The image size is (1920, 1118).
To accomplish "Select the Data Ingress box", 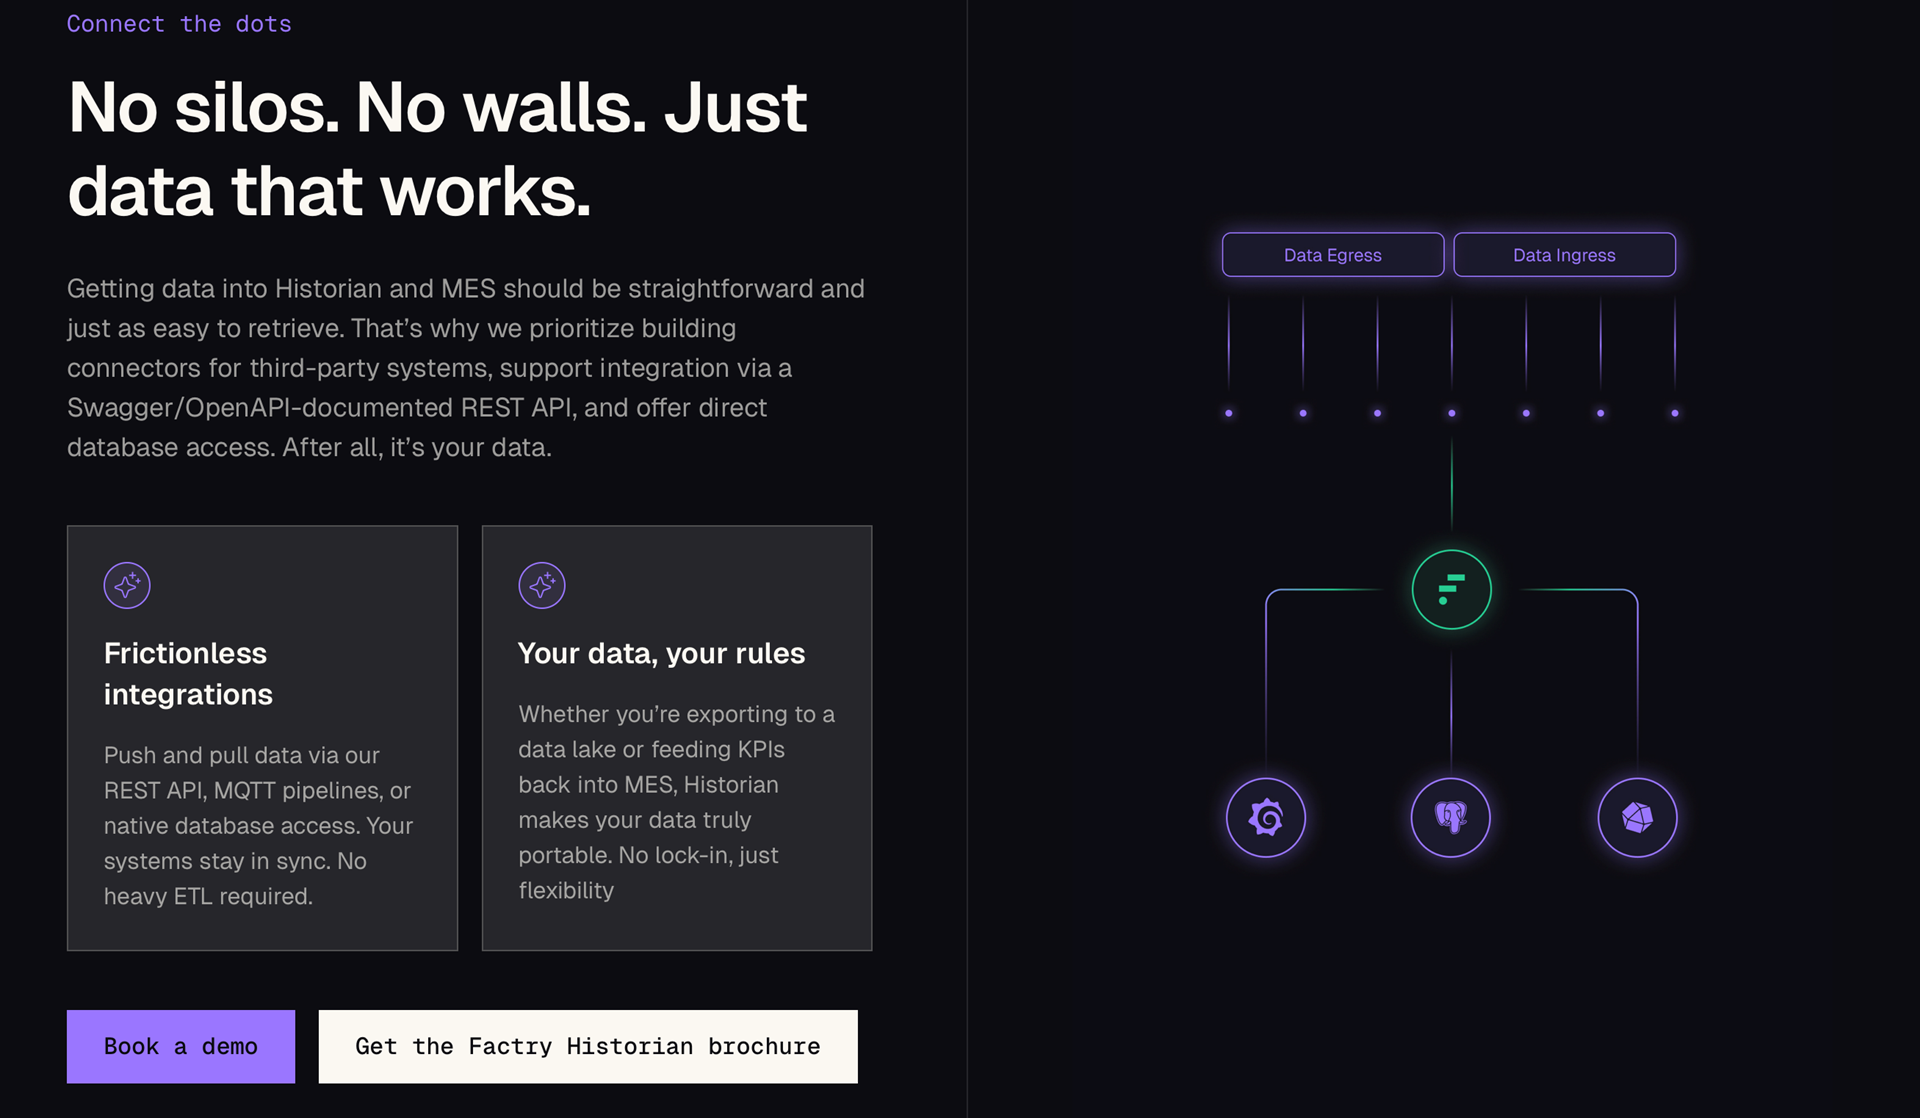I will pyautogui.click(x=1564, y=255).
